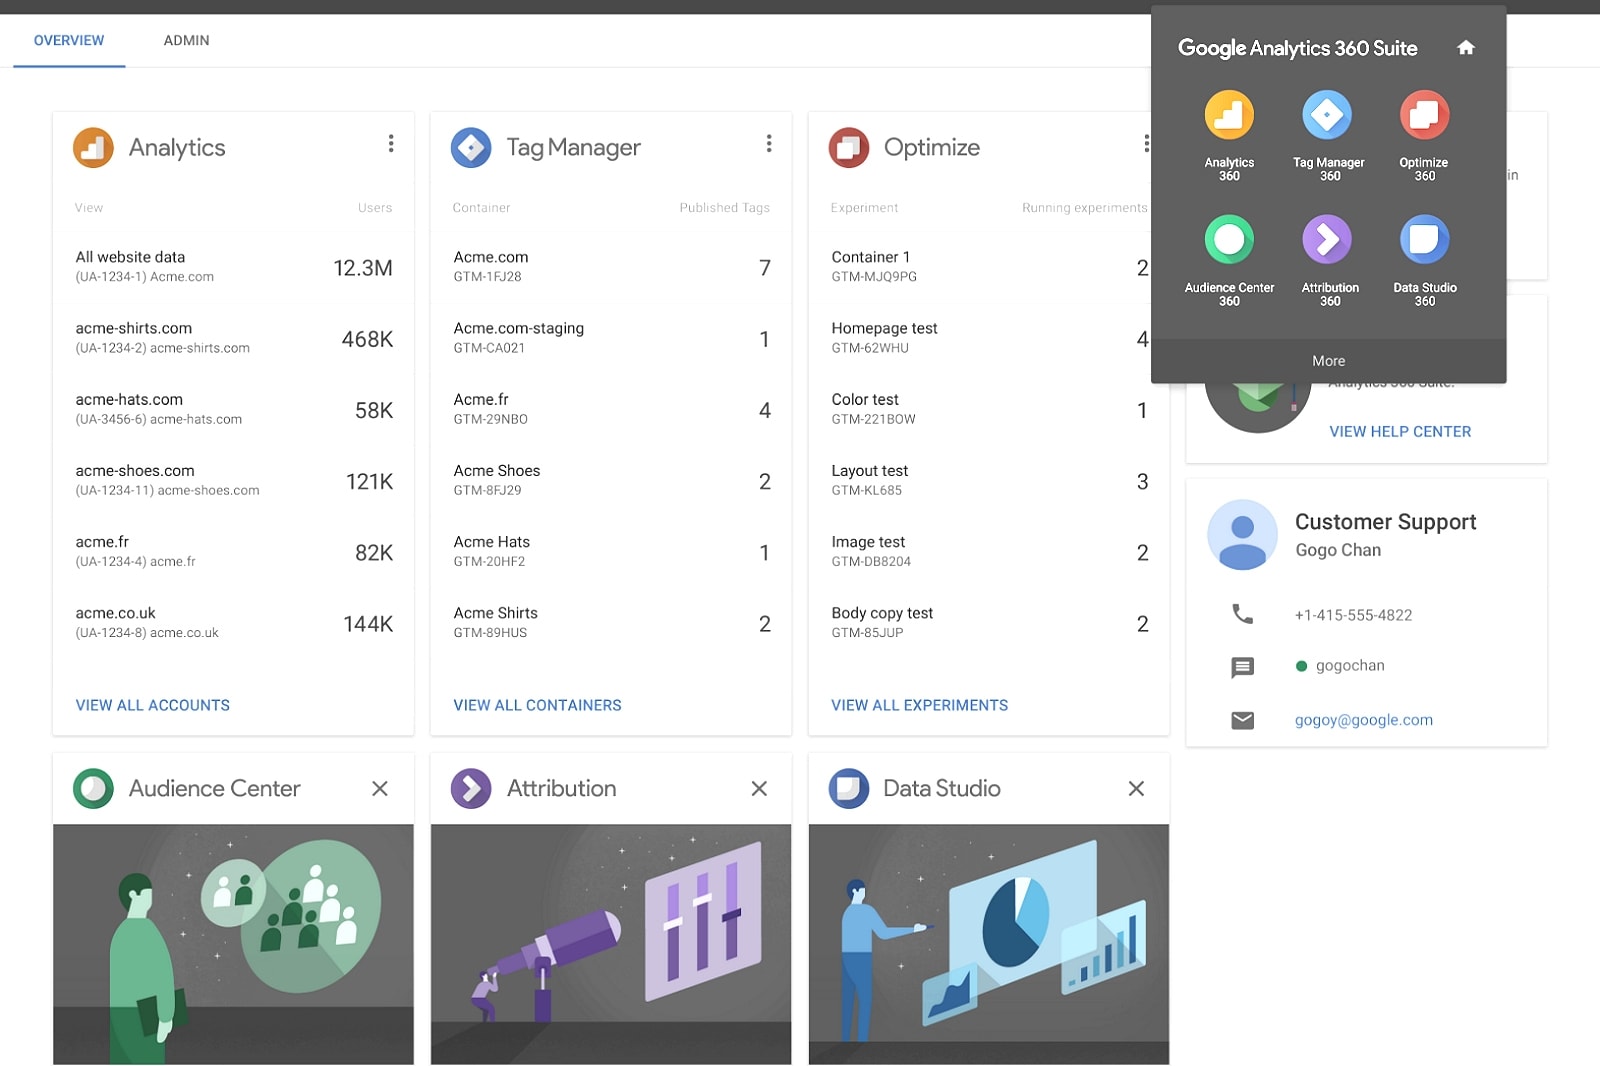Close the Attribution promo card
This screenshot has height=1066, width=1600.
759,789
